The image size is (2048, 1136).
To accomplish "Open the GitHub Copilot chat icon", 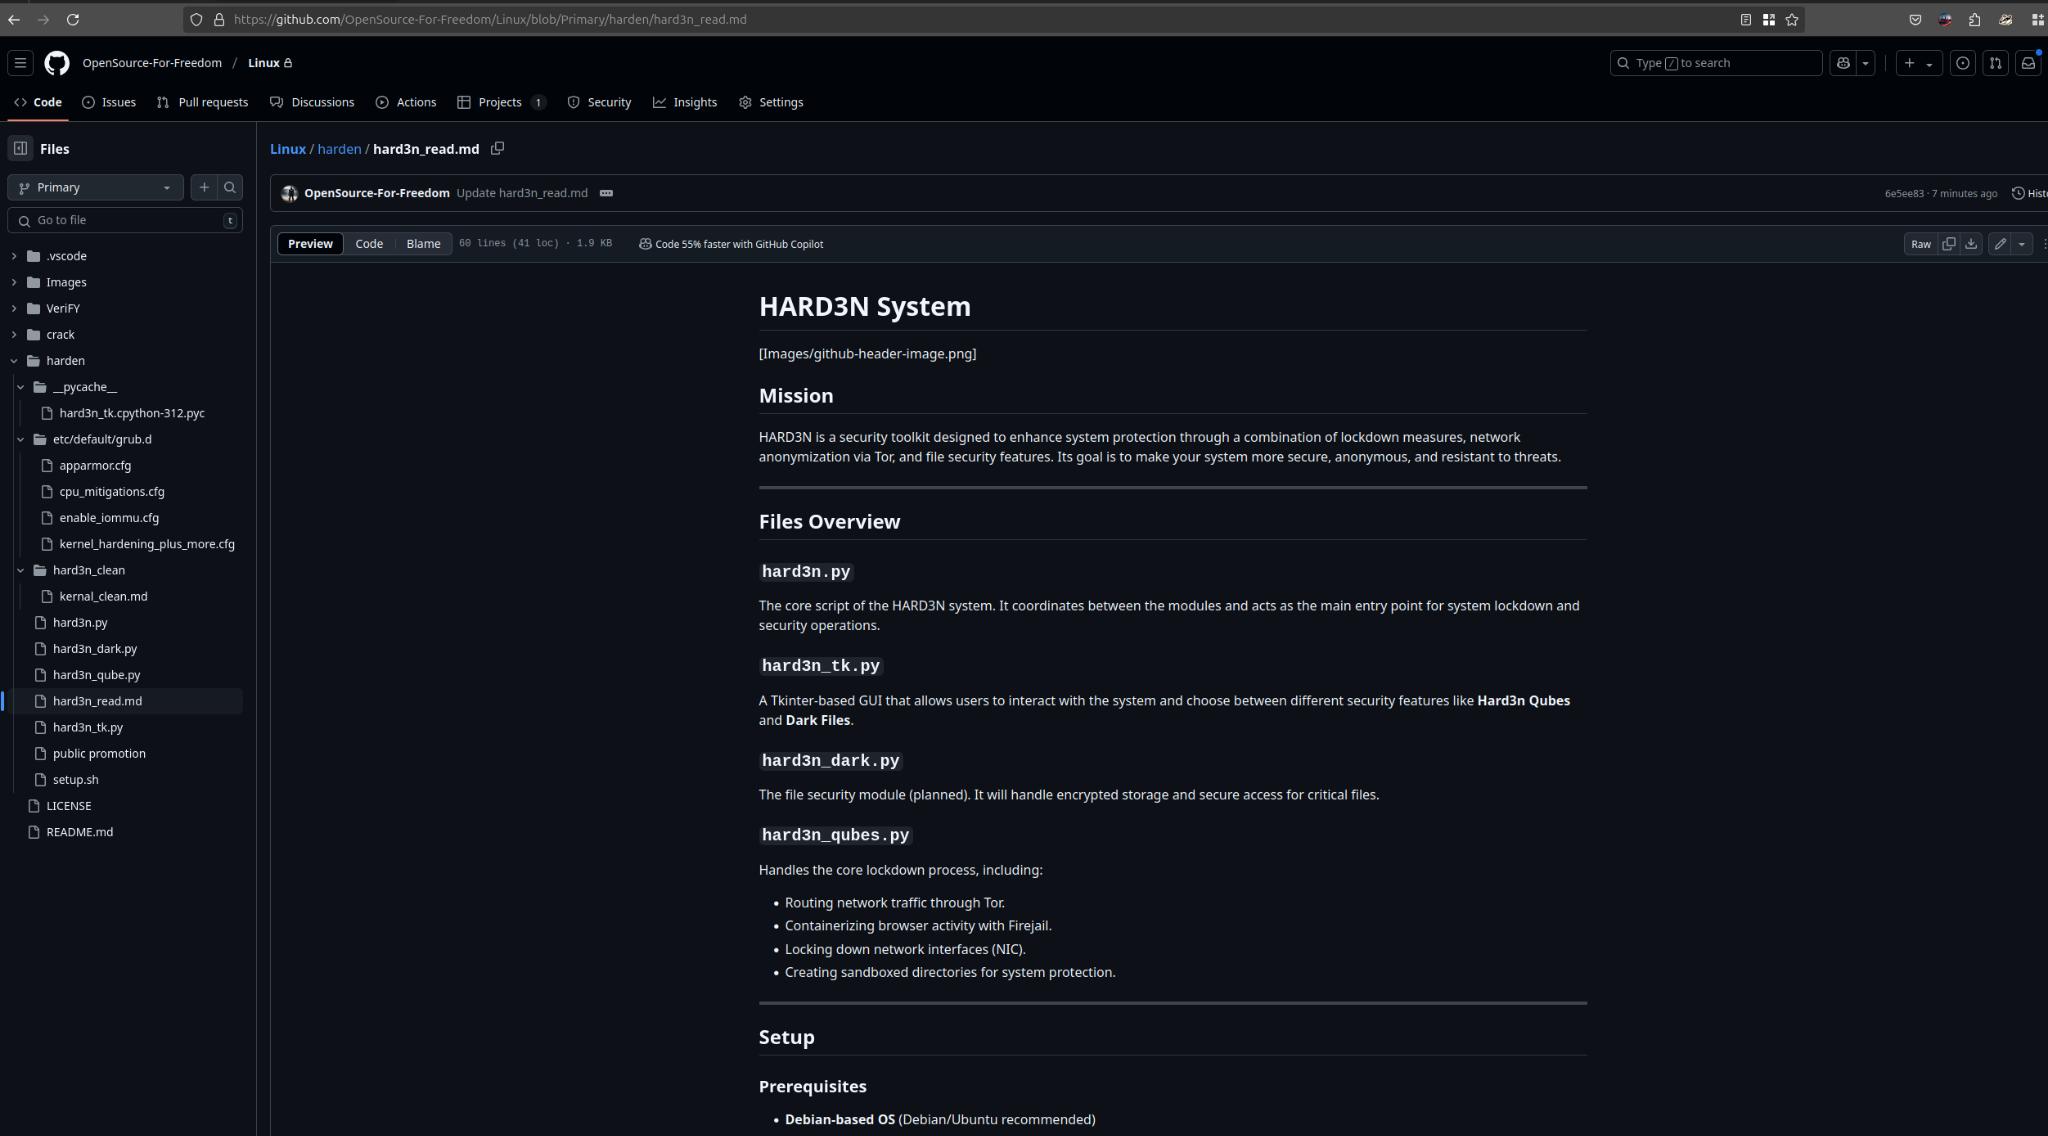I will pos(1843,62).
